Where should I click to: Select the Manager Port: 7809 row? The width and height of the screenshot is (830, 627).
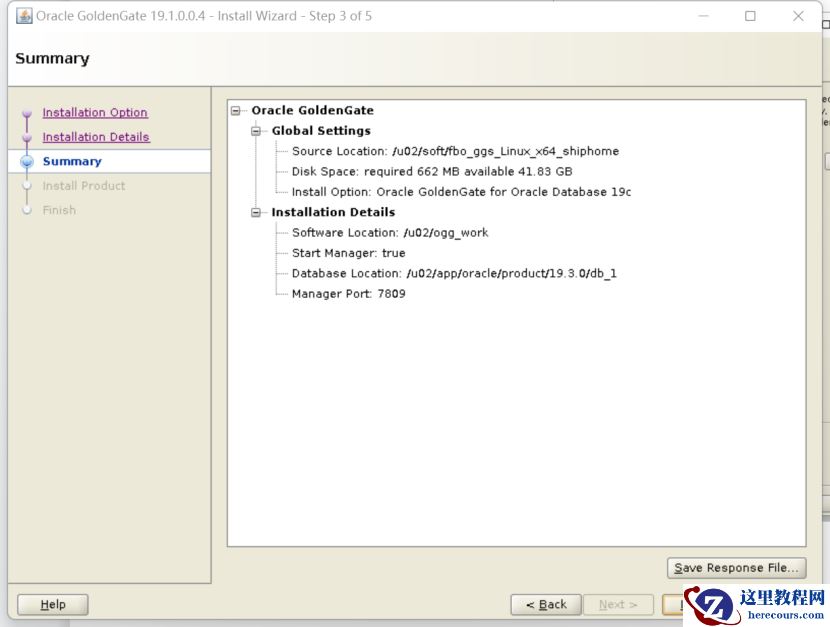[348, 294]
